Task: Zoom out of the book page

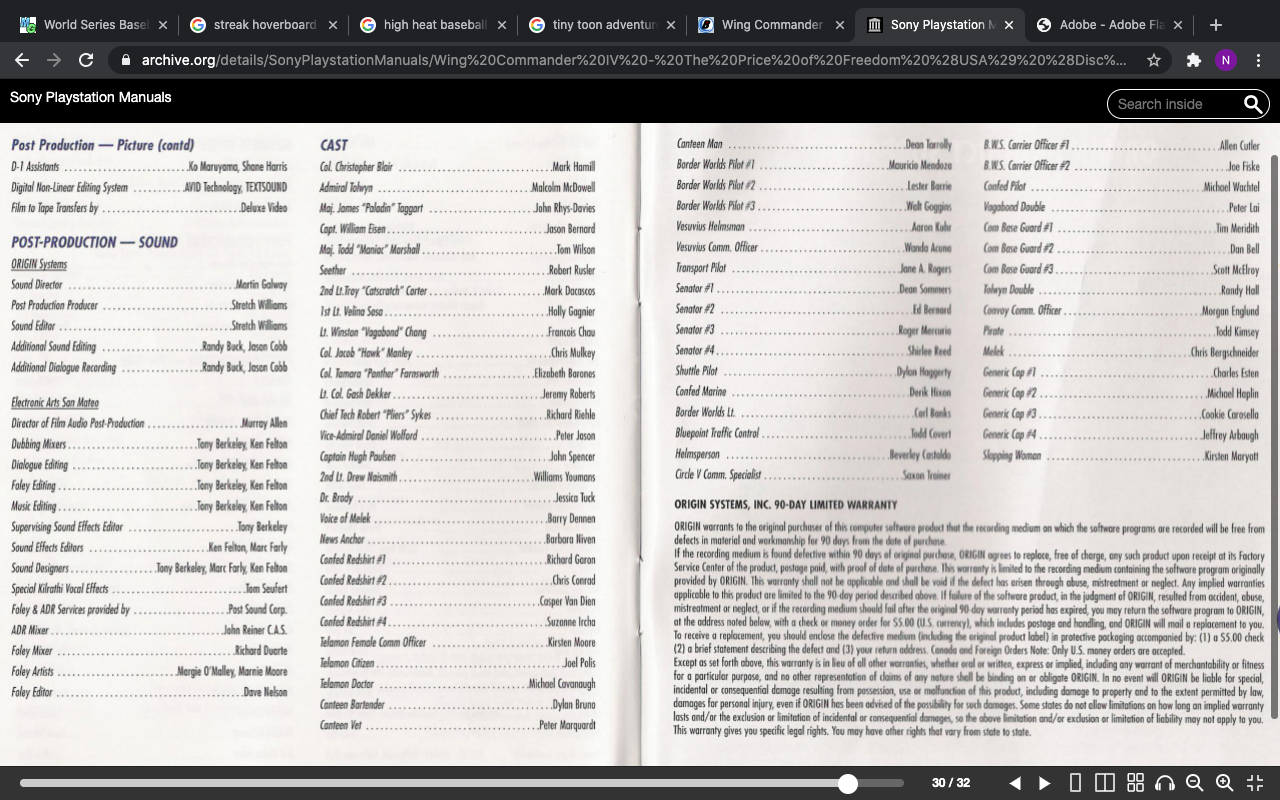Action: coord(1194,783)
